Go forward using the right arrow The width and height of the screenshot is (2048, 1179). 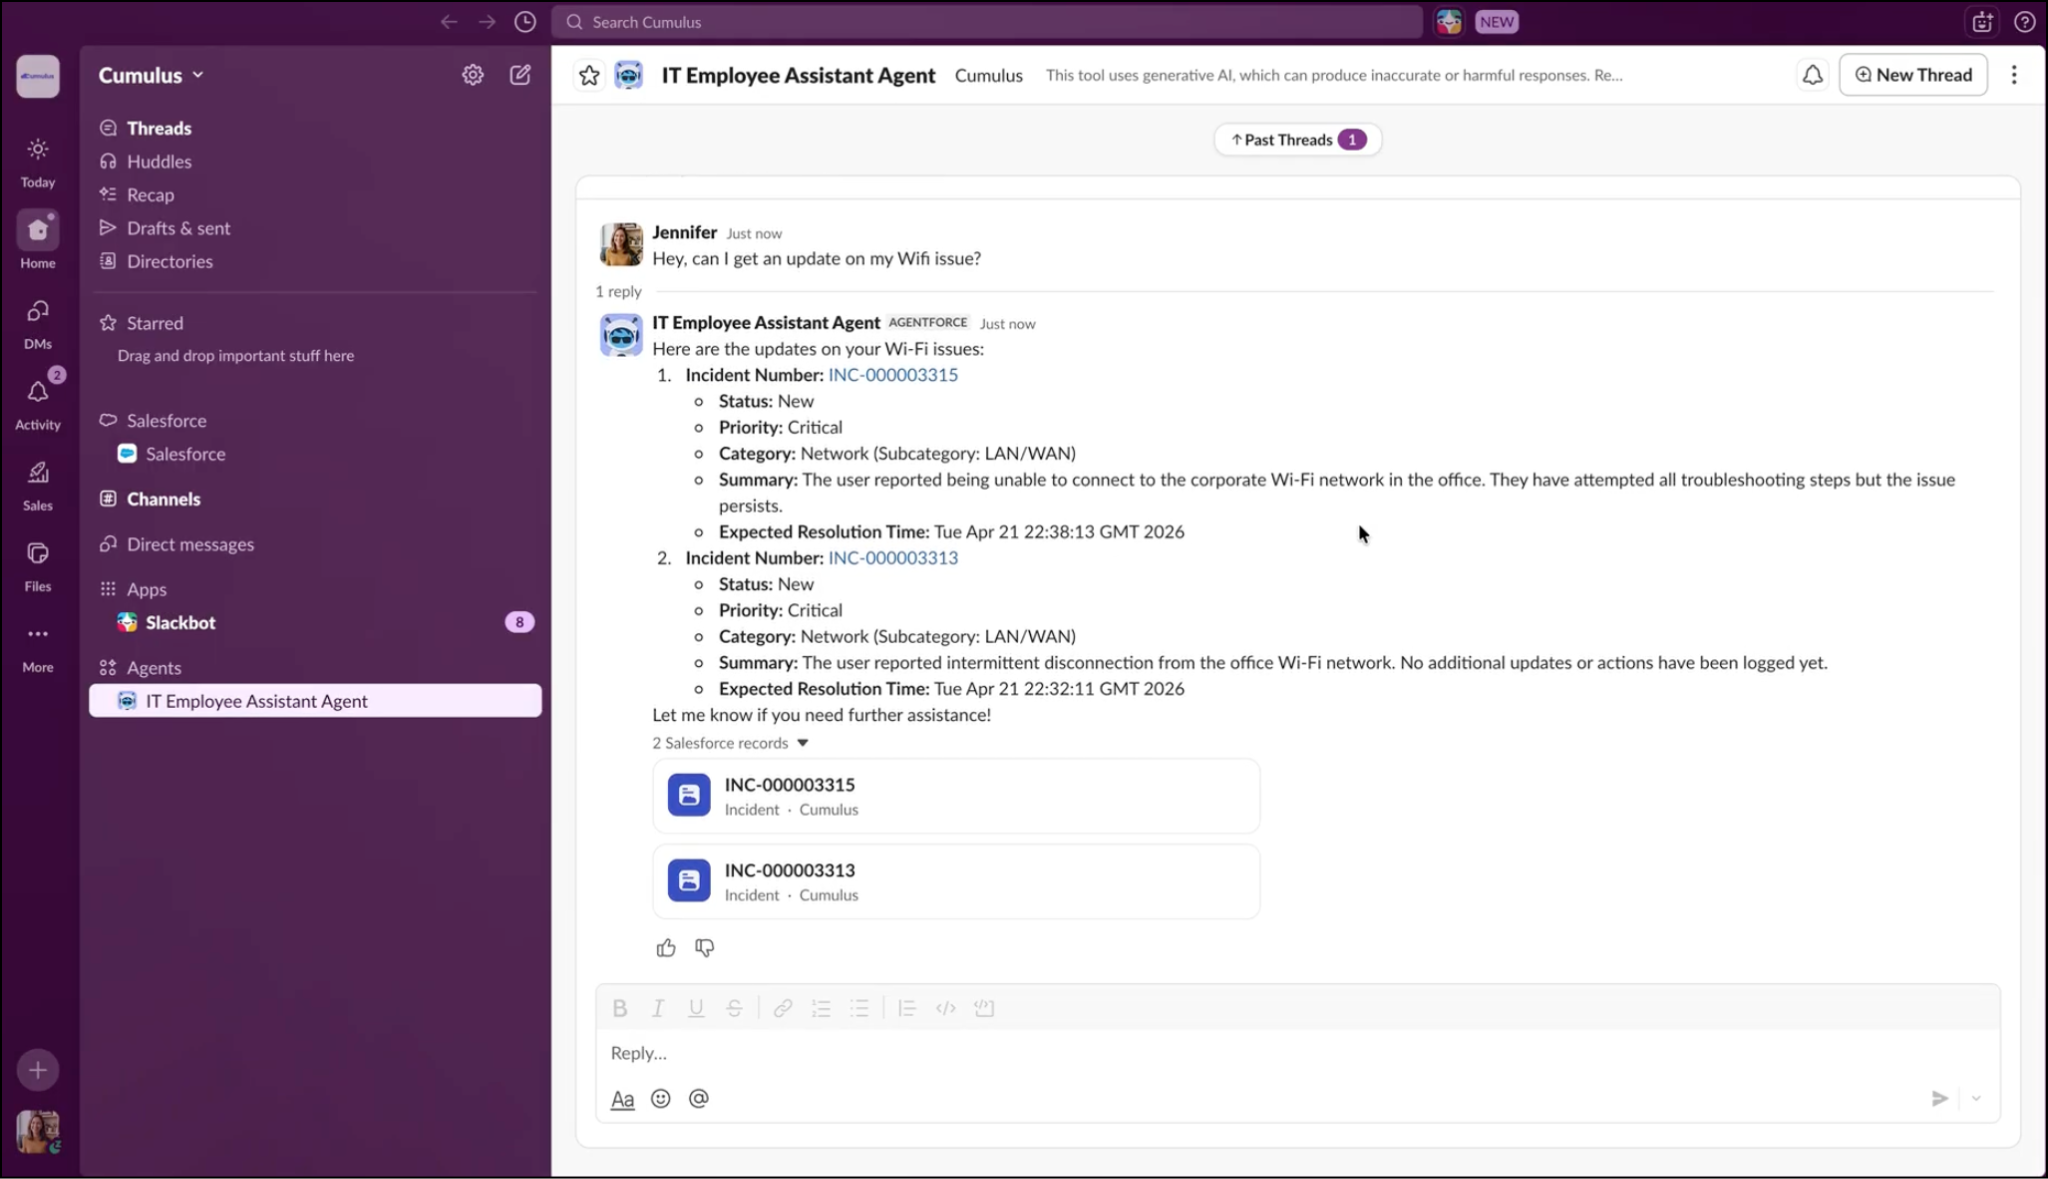(x=487, y=22)
